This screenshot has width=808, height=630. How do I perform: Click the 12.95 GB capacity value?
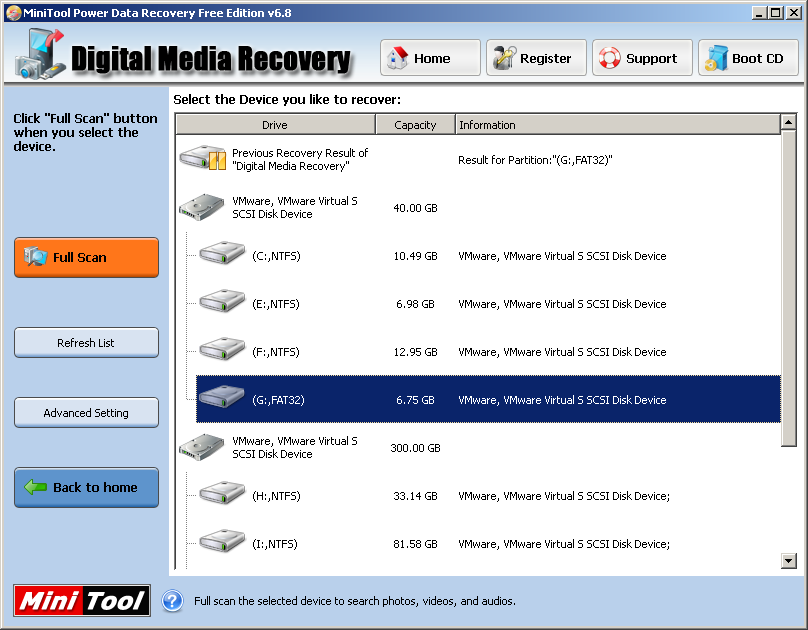[415, 352]
